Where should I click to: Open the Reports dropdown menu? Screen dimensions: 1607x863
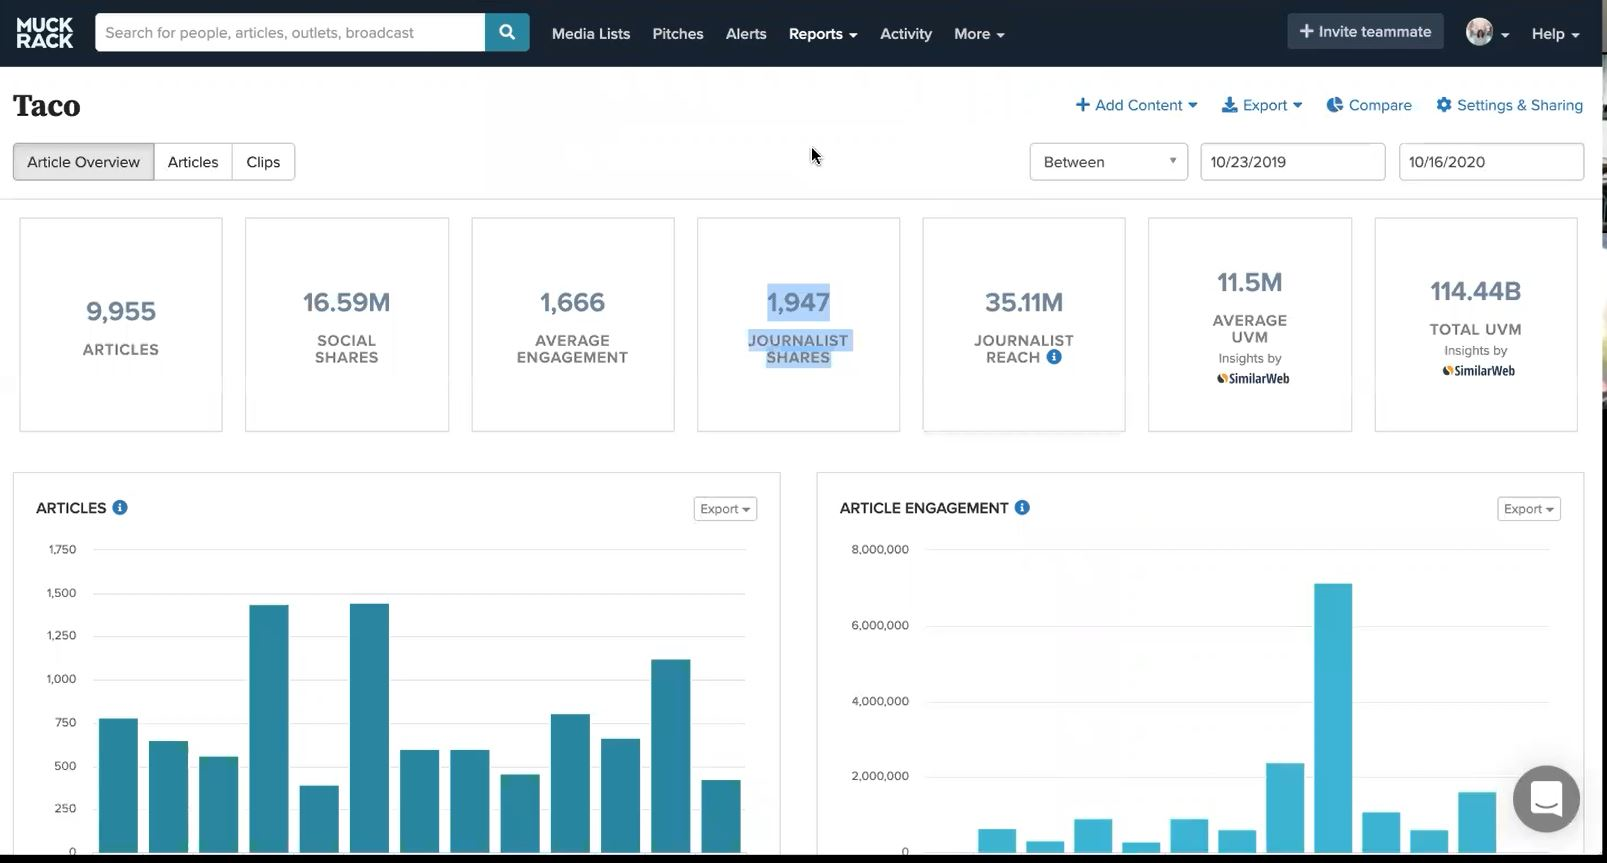(823, 33)
